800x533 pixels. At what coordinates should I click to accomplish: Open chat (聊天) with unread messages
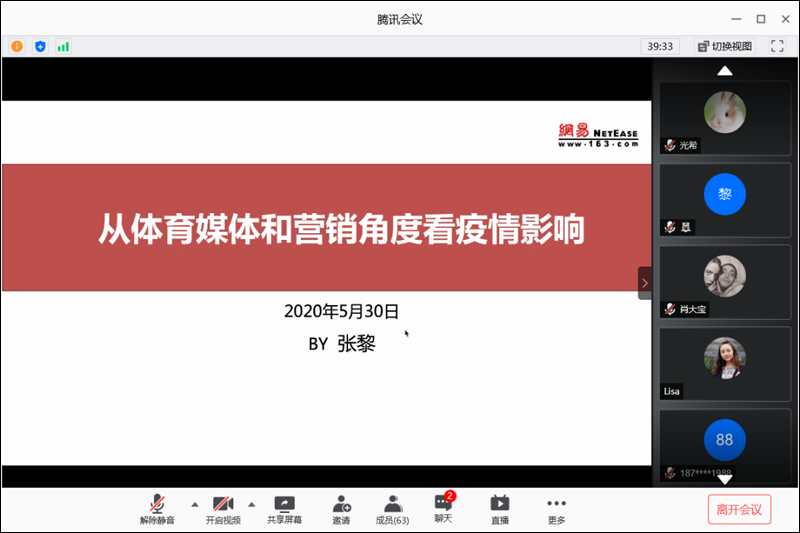(443, 508)
